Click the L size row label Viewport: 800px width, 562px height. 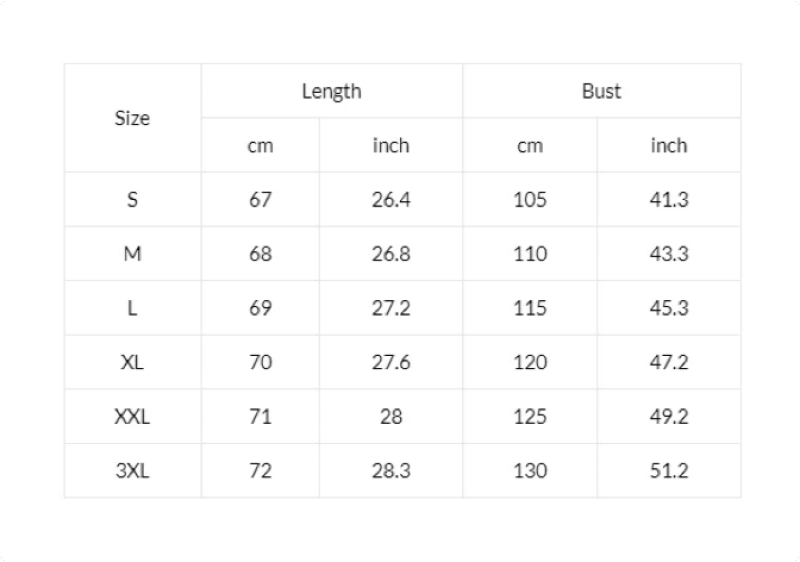click(132, 308)
